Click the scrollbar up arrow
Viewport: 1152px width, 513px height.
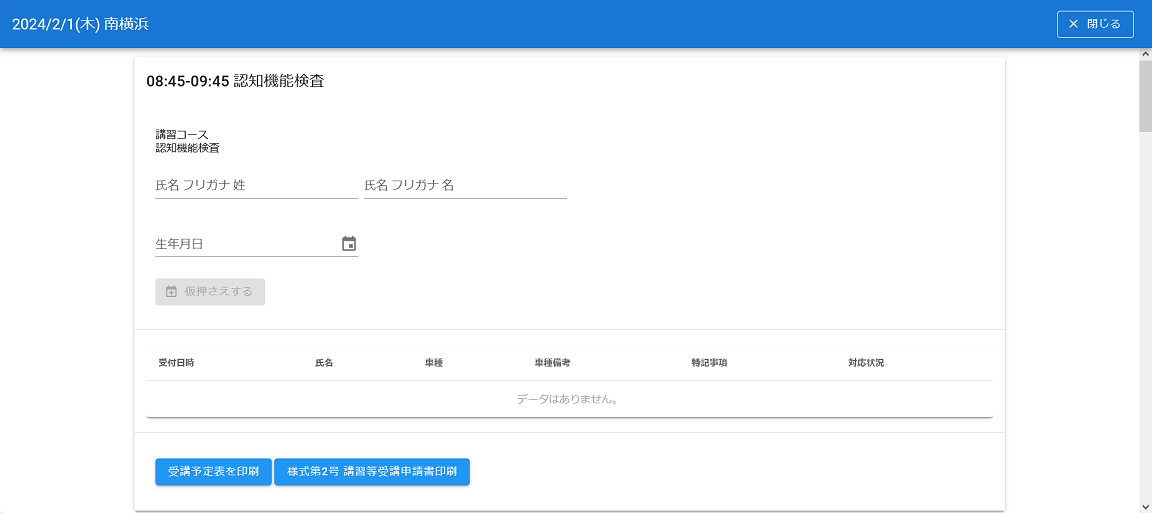tap(1145, 54)
